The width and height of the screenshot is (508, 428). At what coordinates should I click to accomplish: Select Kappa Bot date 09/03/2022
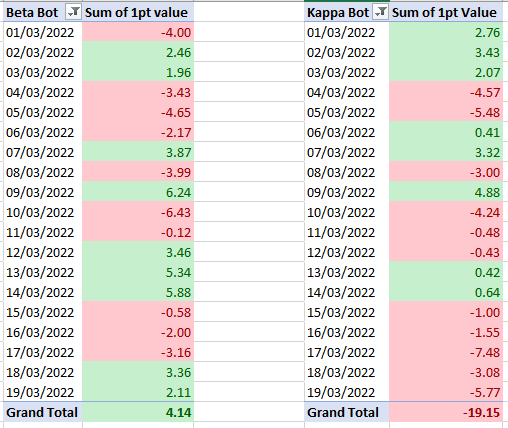347,192
